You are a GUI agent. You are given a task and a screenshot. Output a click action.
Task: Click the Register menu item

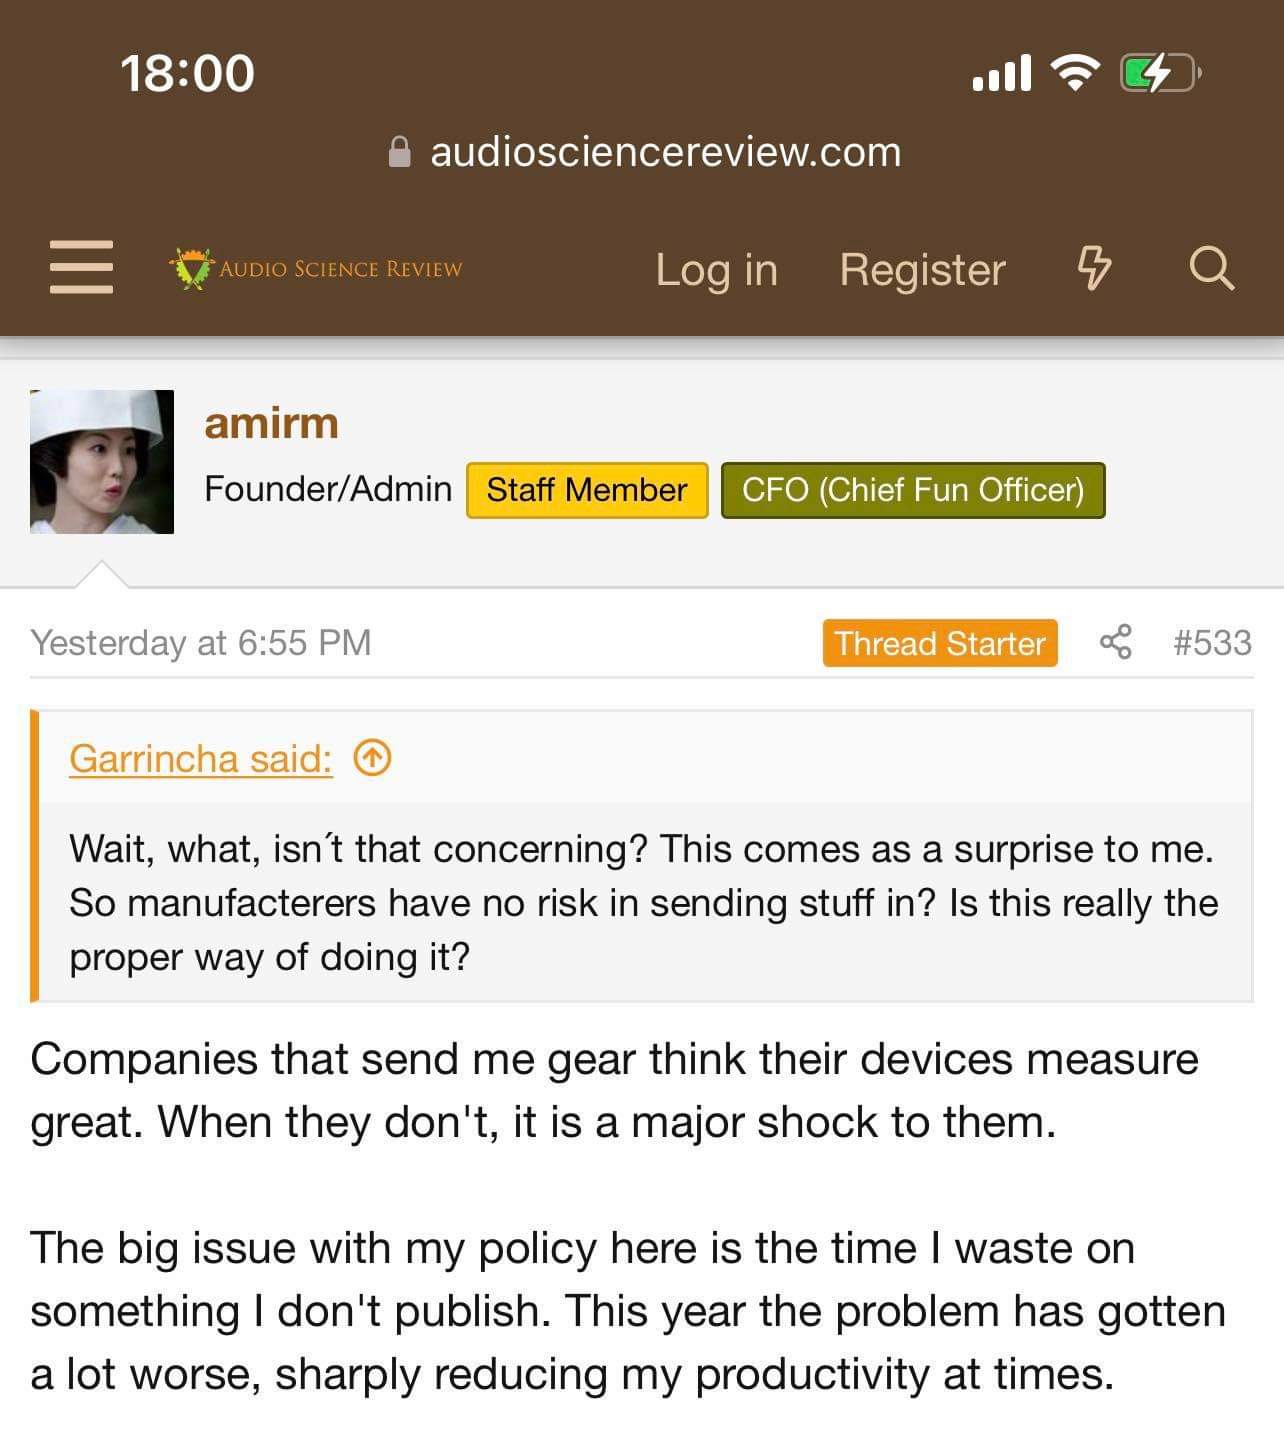(922, 269)
